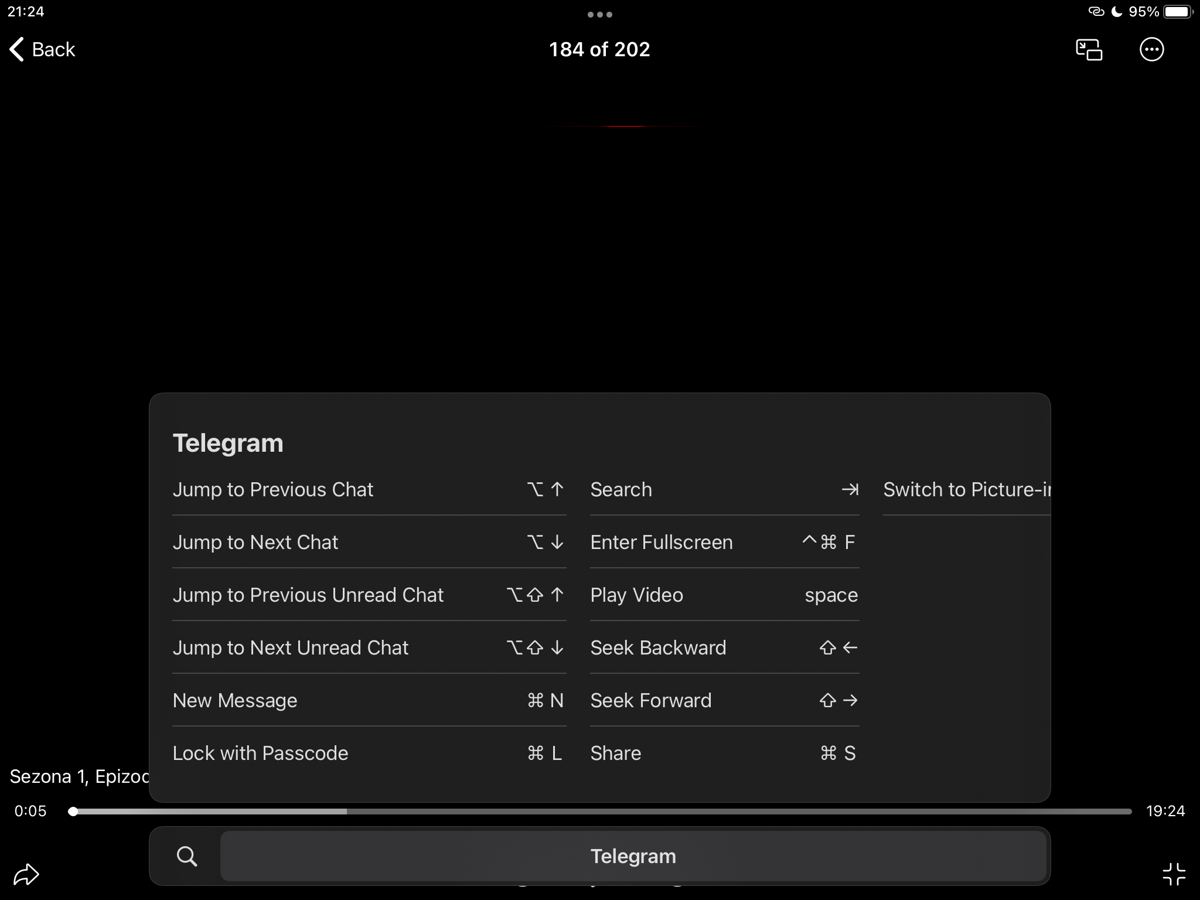This screenshot has height=900, width=1200.
Task: Choose Lock with Passcode shortcut
Action: 369,753
